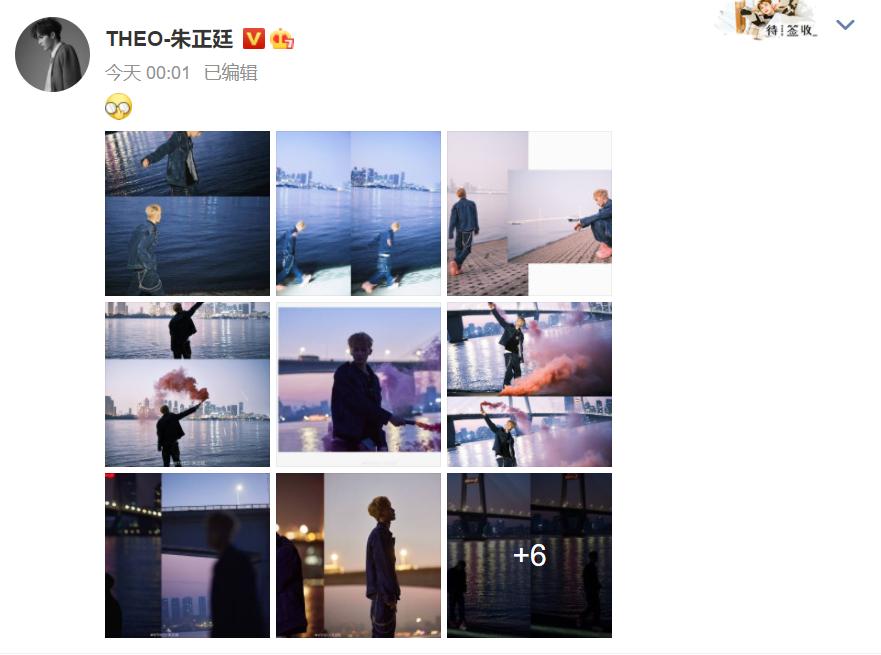Viewport: 881px width, 655px height.
Task: Open the THEO-朱正廷 username link
Action: click(169, 39)
